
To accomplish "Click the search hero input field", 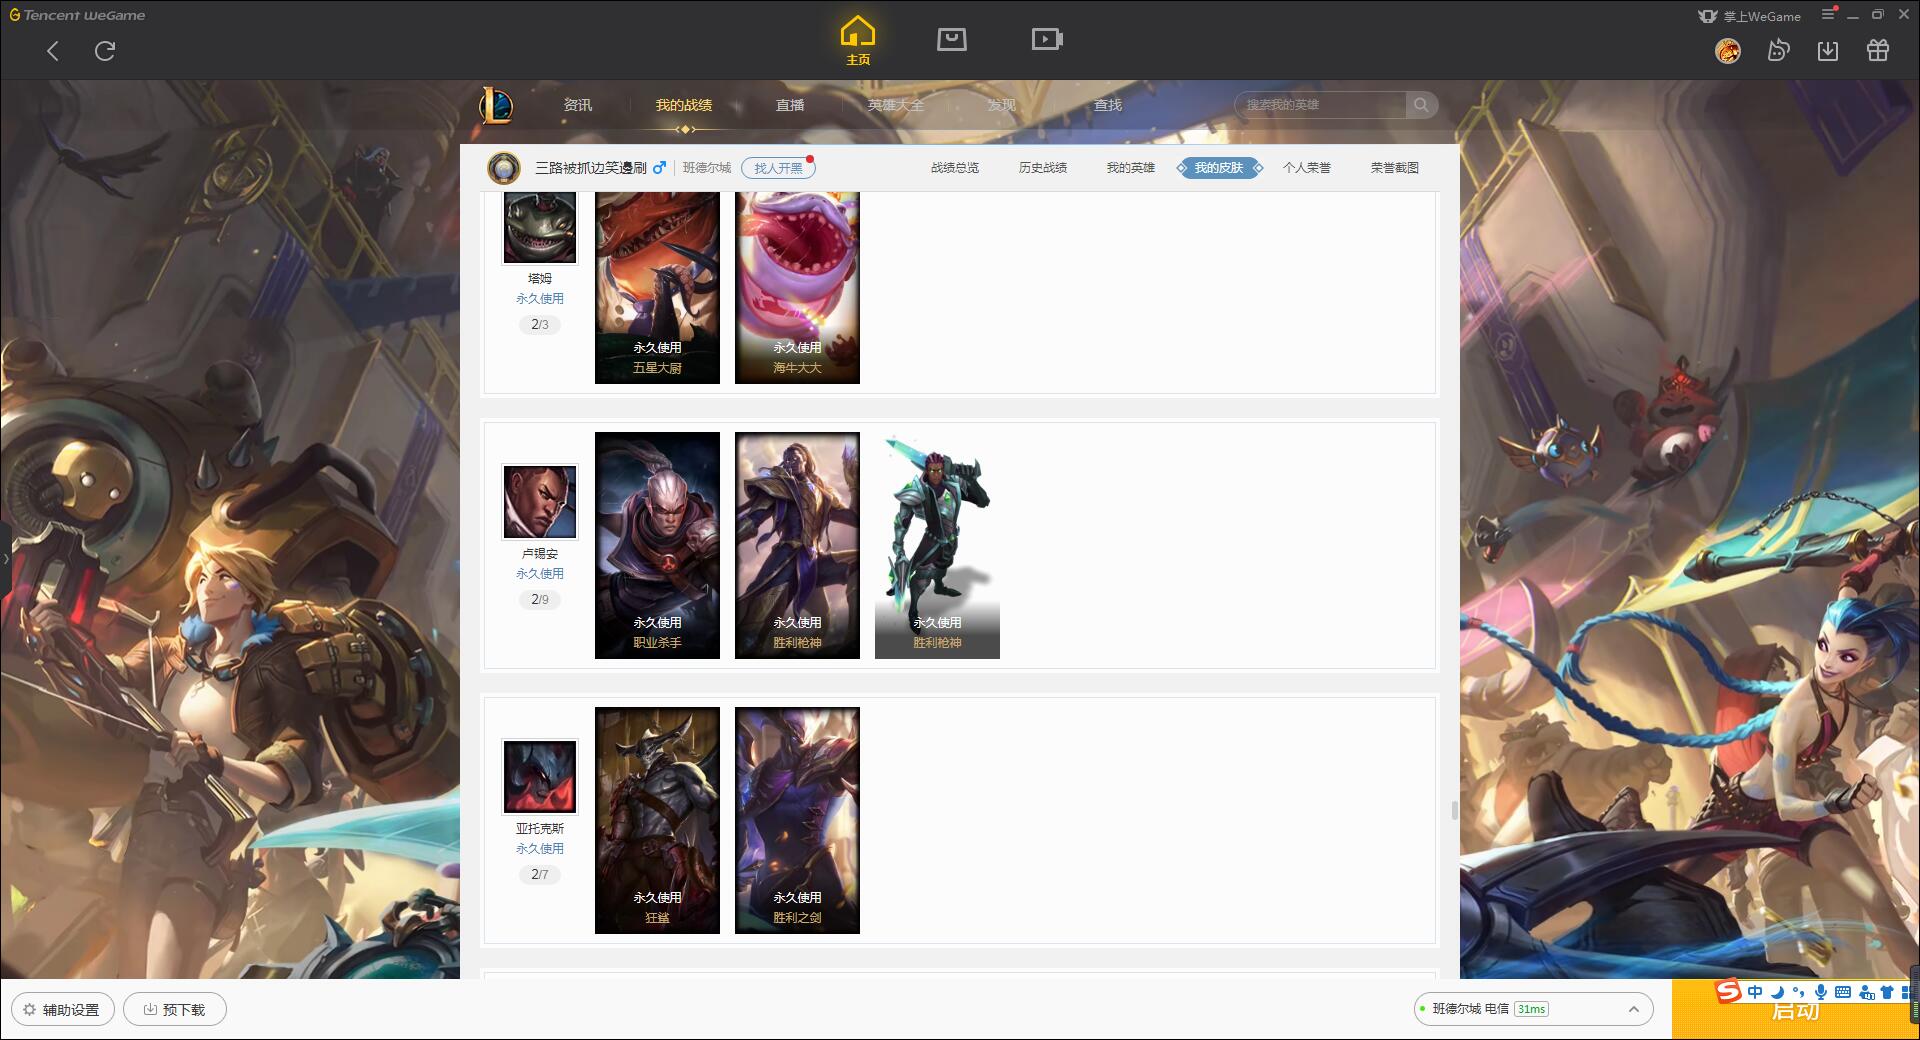I will [x=1322, y=105].
